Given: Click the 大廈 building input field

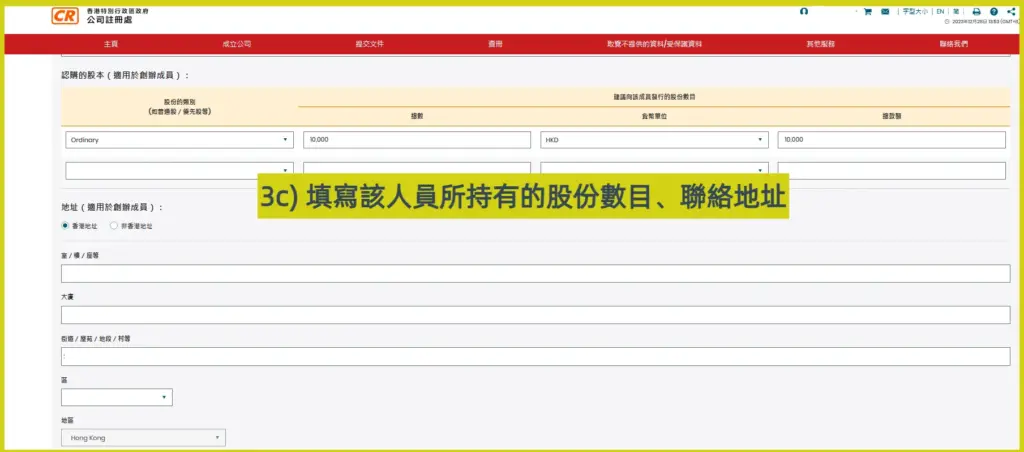Looking at the screenshot, I should pyautogui.click(x=535, y=315).
